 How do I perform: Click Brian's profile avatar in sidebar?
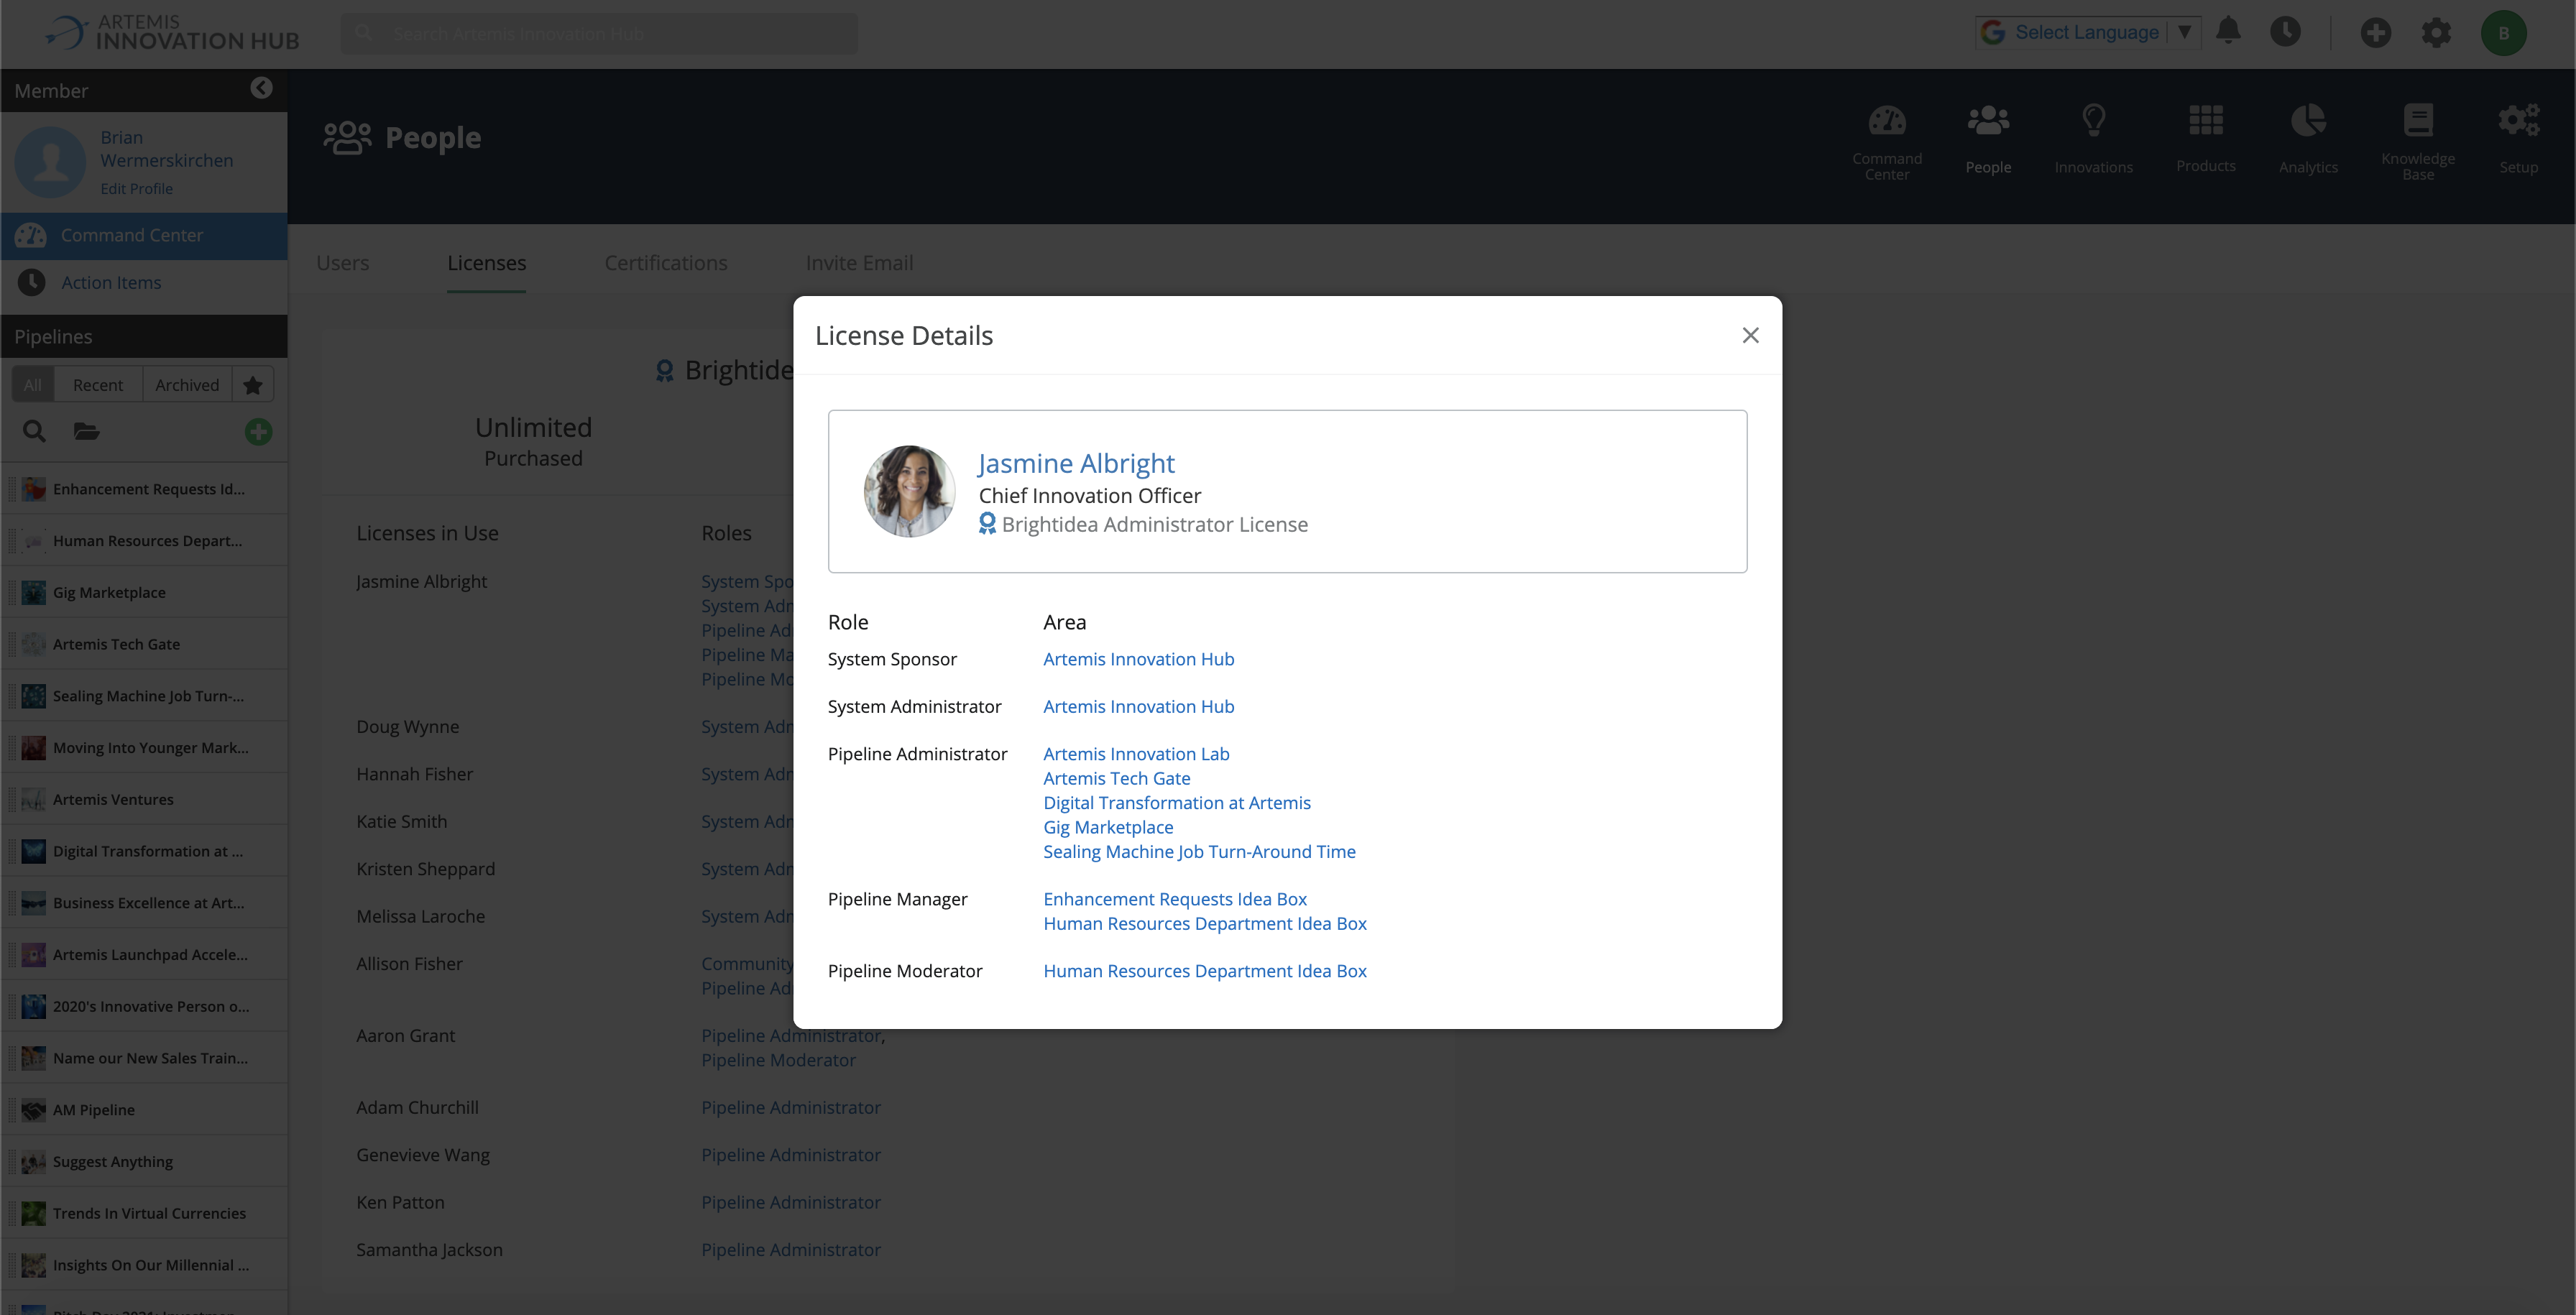pos(50,161)
